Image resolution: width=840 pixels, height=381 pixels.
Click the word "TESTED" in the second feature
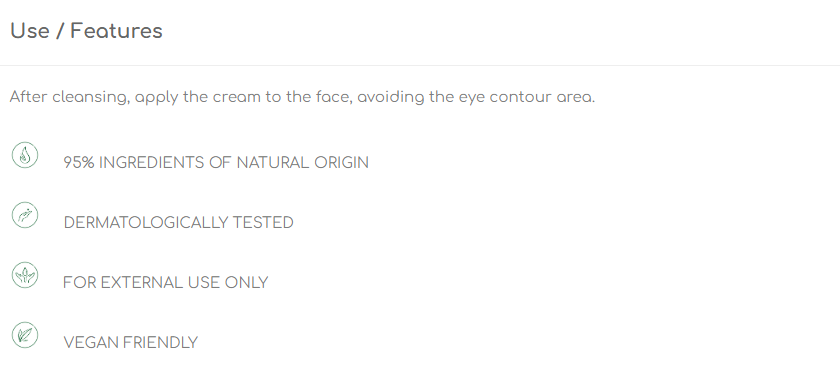coord(263,222)
